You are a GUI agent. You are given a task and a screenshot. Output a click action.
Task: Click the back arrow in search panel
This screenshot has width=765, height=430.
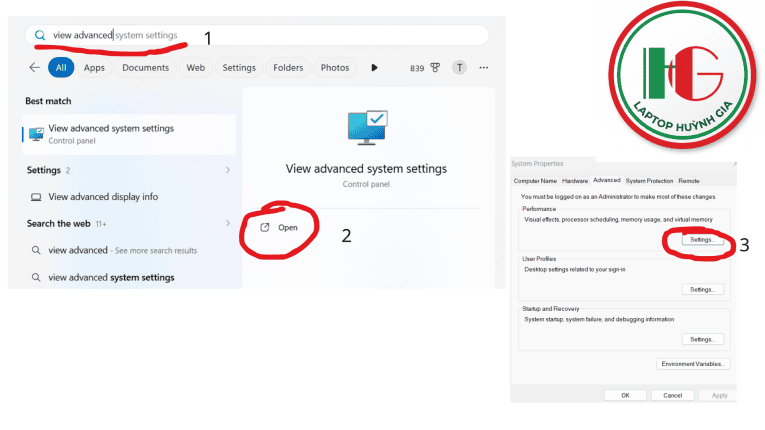(34, 67)
